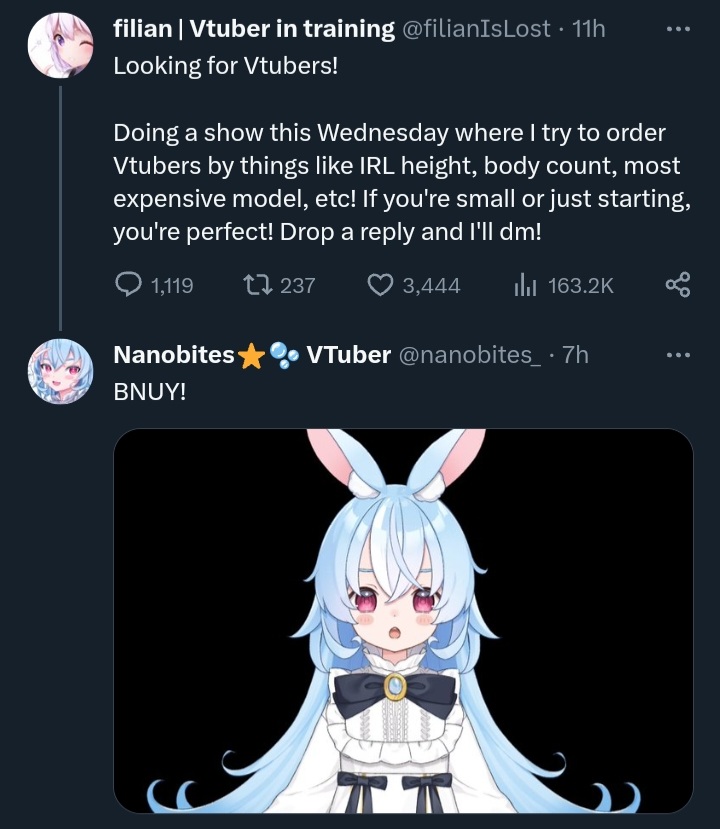This screenshot has width=720, height=829.
Task: Open the BNUY! reply text
Action: coord(150,392)
